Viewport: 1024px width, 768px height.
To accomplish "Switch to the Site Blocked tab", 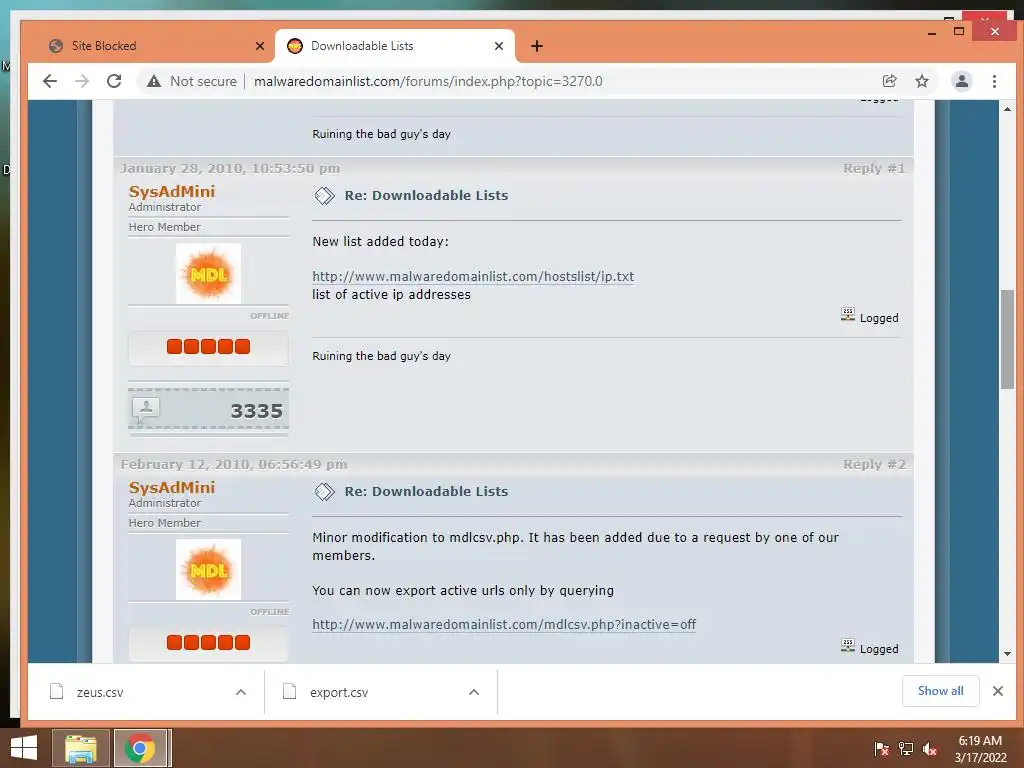I will (155, 46).
